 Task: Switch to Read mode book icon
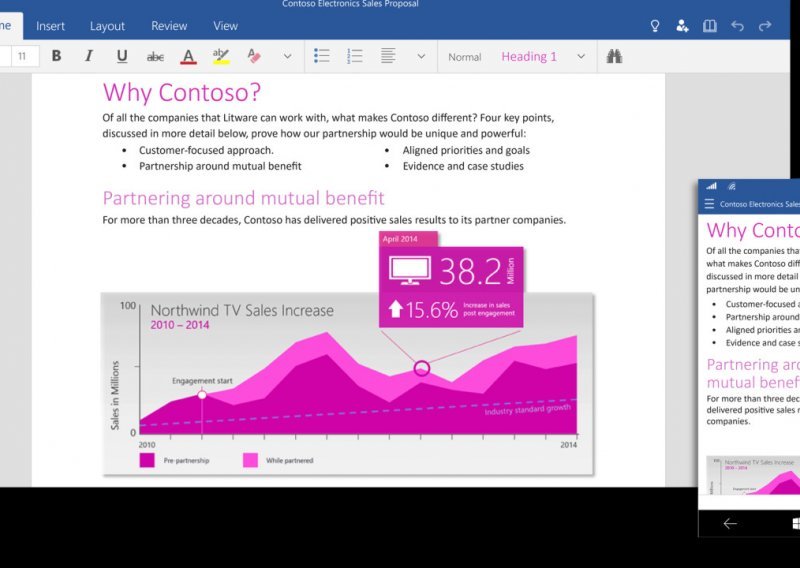710,26
